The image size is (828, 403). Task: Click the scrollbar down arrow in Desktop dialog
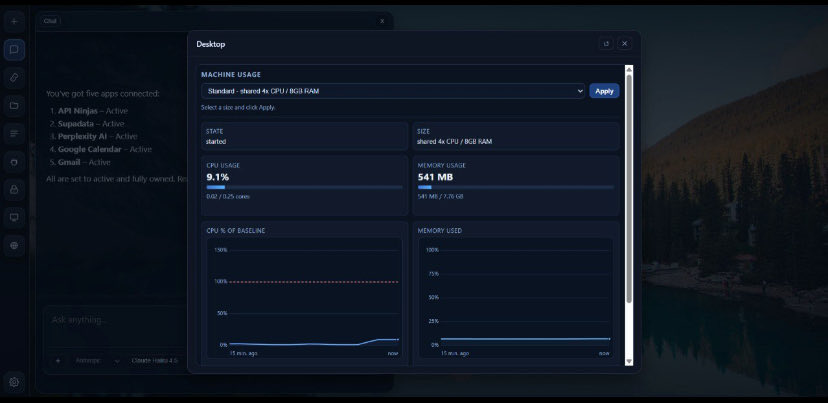[x=629, y=361]
